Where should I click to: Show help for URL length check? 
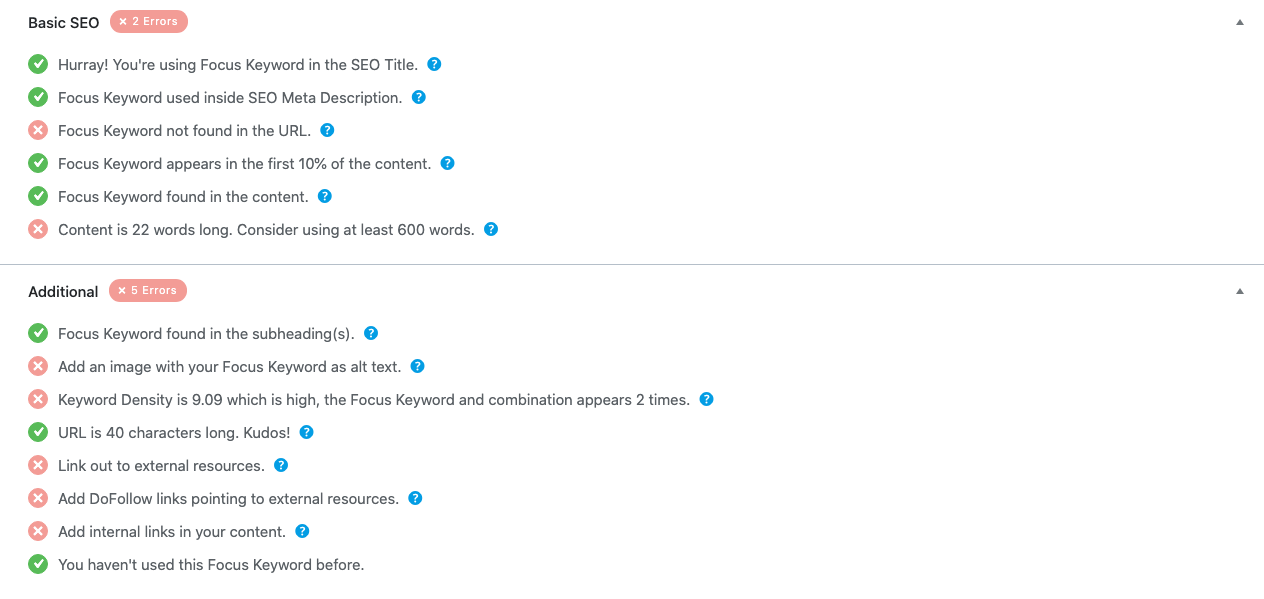click(x=307, y=432)
